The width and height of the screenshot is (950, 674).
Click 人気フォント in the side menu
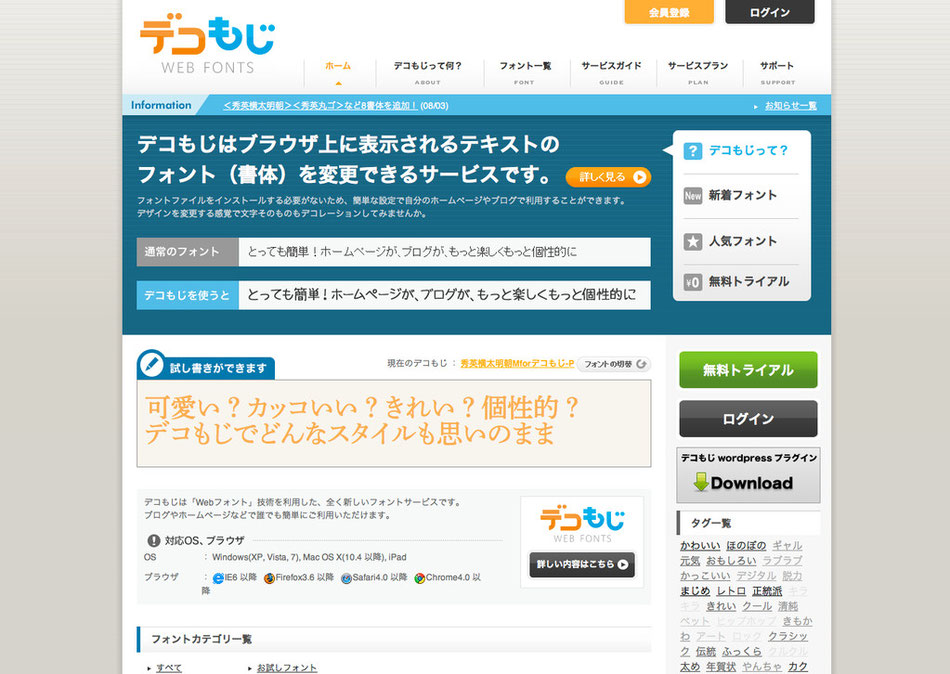(742, 242)
